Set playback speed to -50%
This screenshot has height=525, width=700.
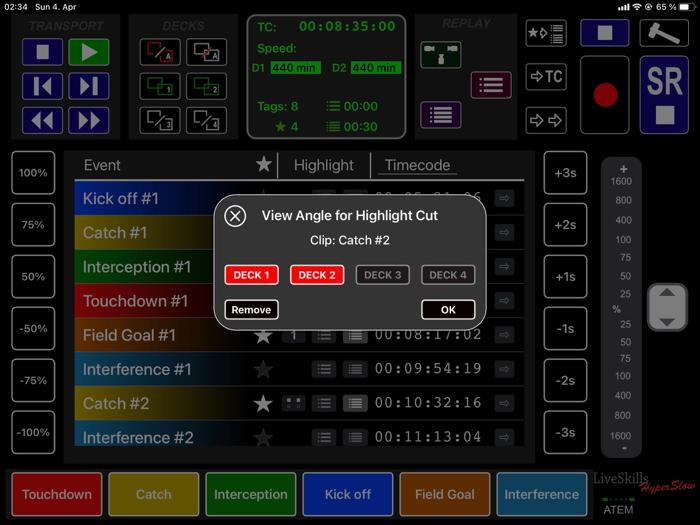(33, 328)
